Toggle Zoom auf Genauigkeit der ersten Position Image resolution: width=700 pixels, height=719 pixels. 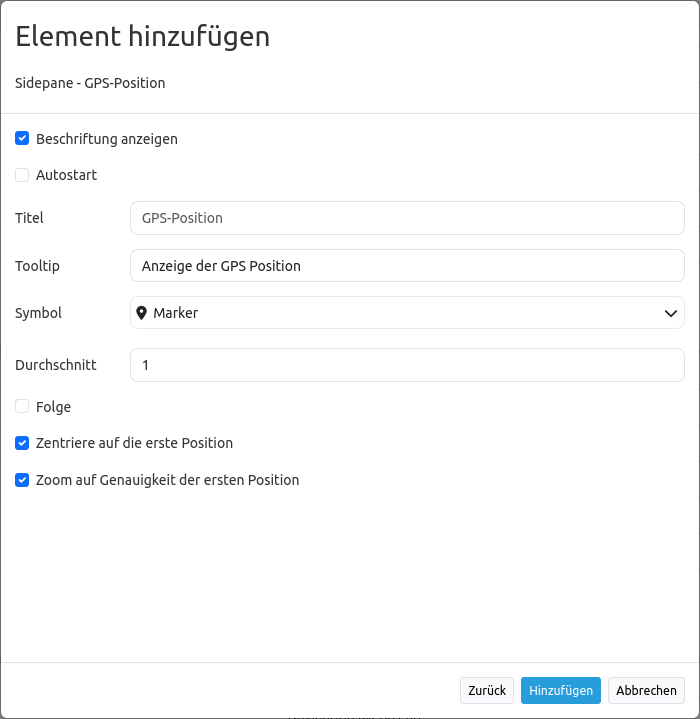(x=22, y=480)
